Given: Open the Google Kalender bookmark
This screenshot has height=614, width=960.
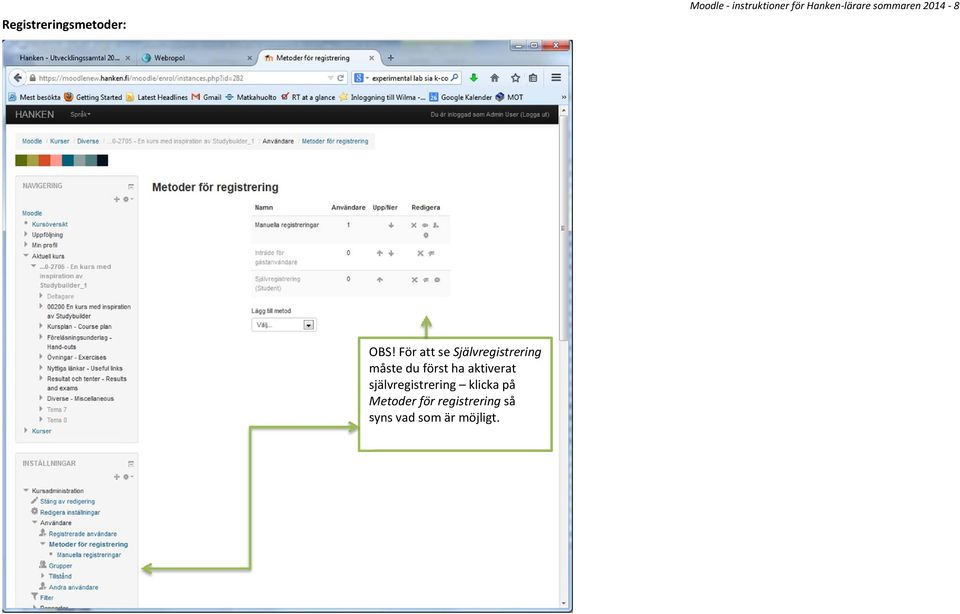Looking at the screenshot, I should [460, 97].
